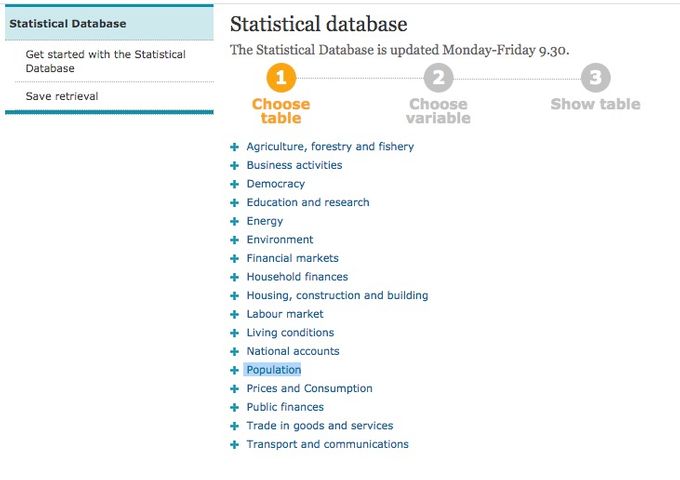The height and width of the screenshot is (480, 680).
Task: Select the Prices and Consumption category
Action: [310, 389]
